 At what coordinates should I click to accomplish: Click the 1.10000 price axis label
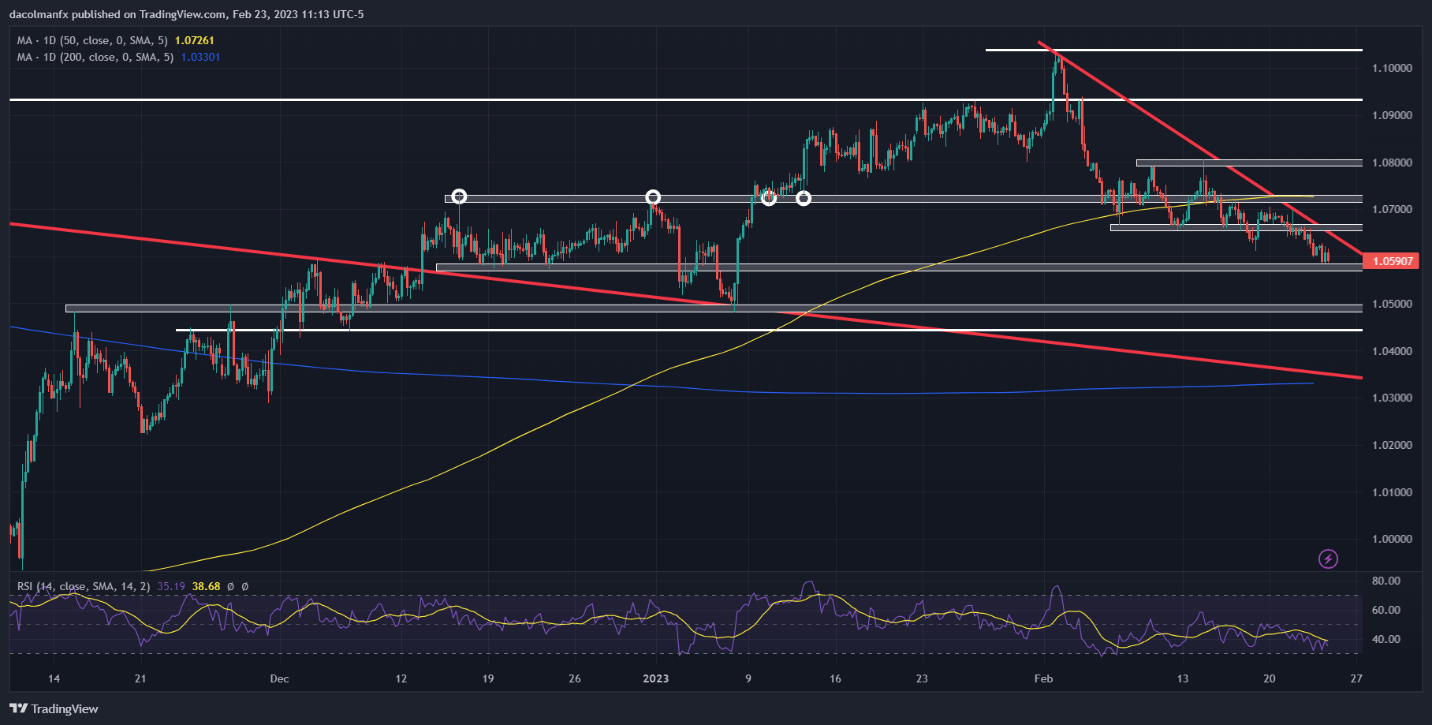tap(1393, 68)
